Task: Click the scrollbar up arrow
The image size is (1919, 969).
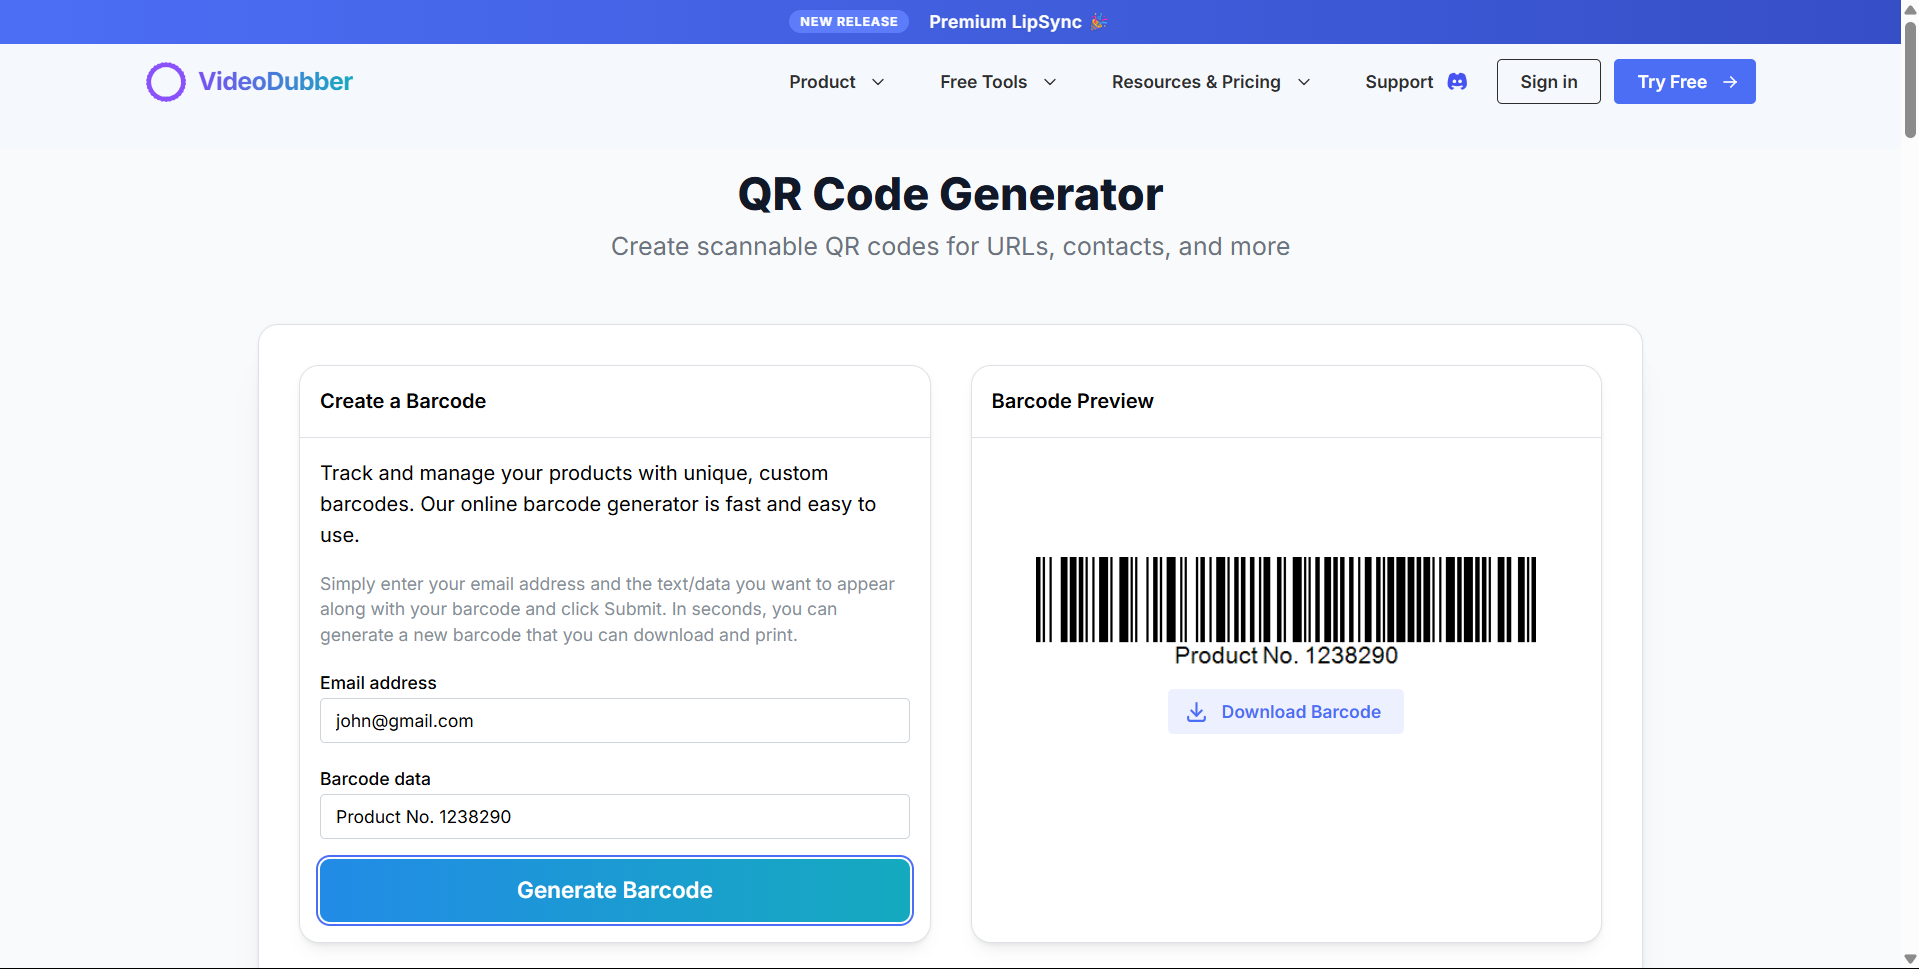Action: (1908, 8)
